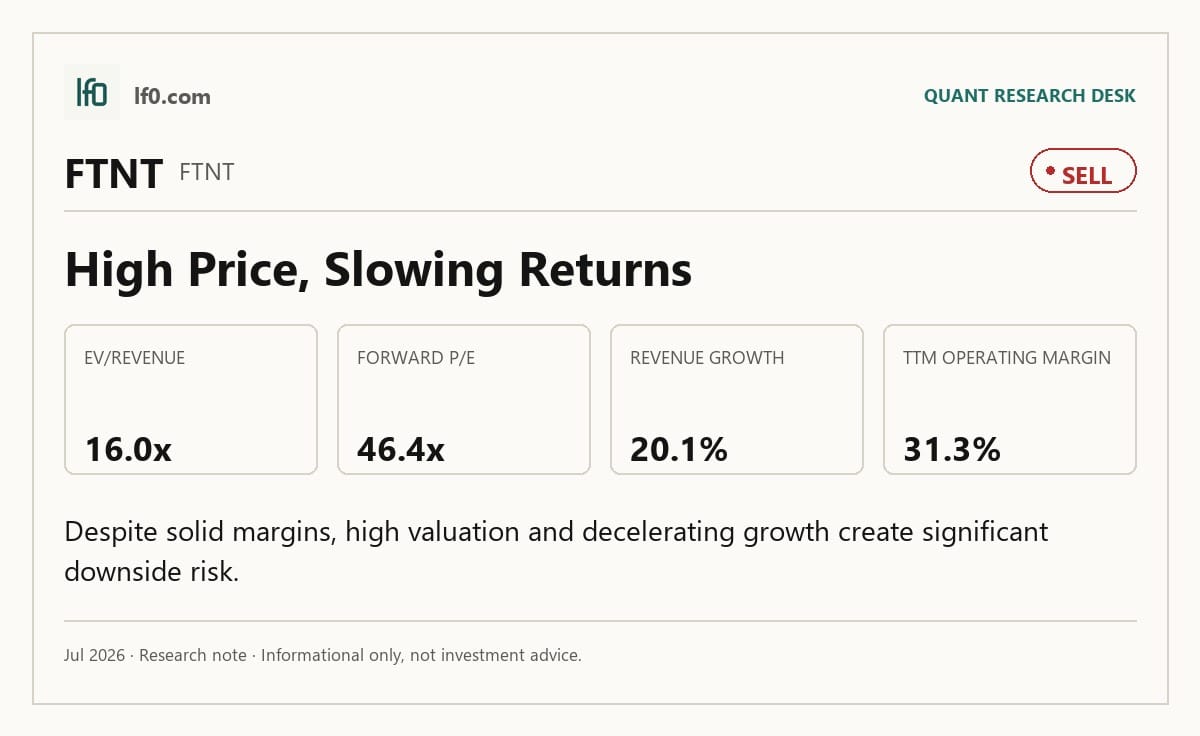Click the gray FTNT ticker subtitle

[207, 172]
